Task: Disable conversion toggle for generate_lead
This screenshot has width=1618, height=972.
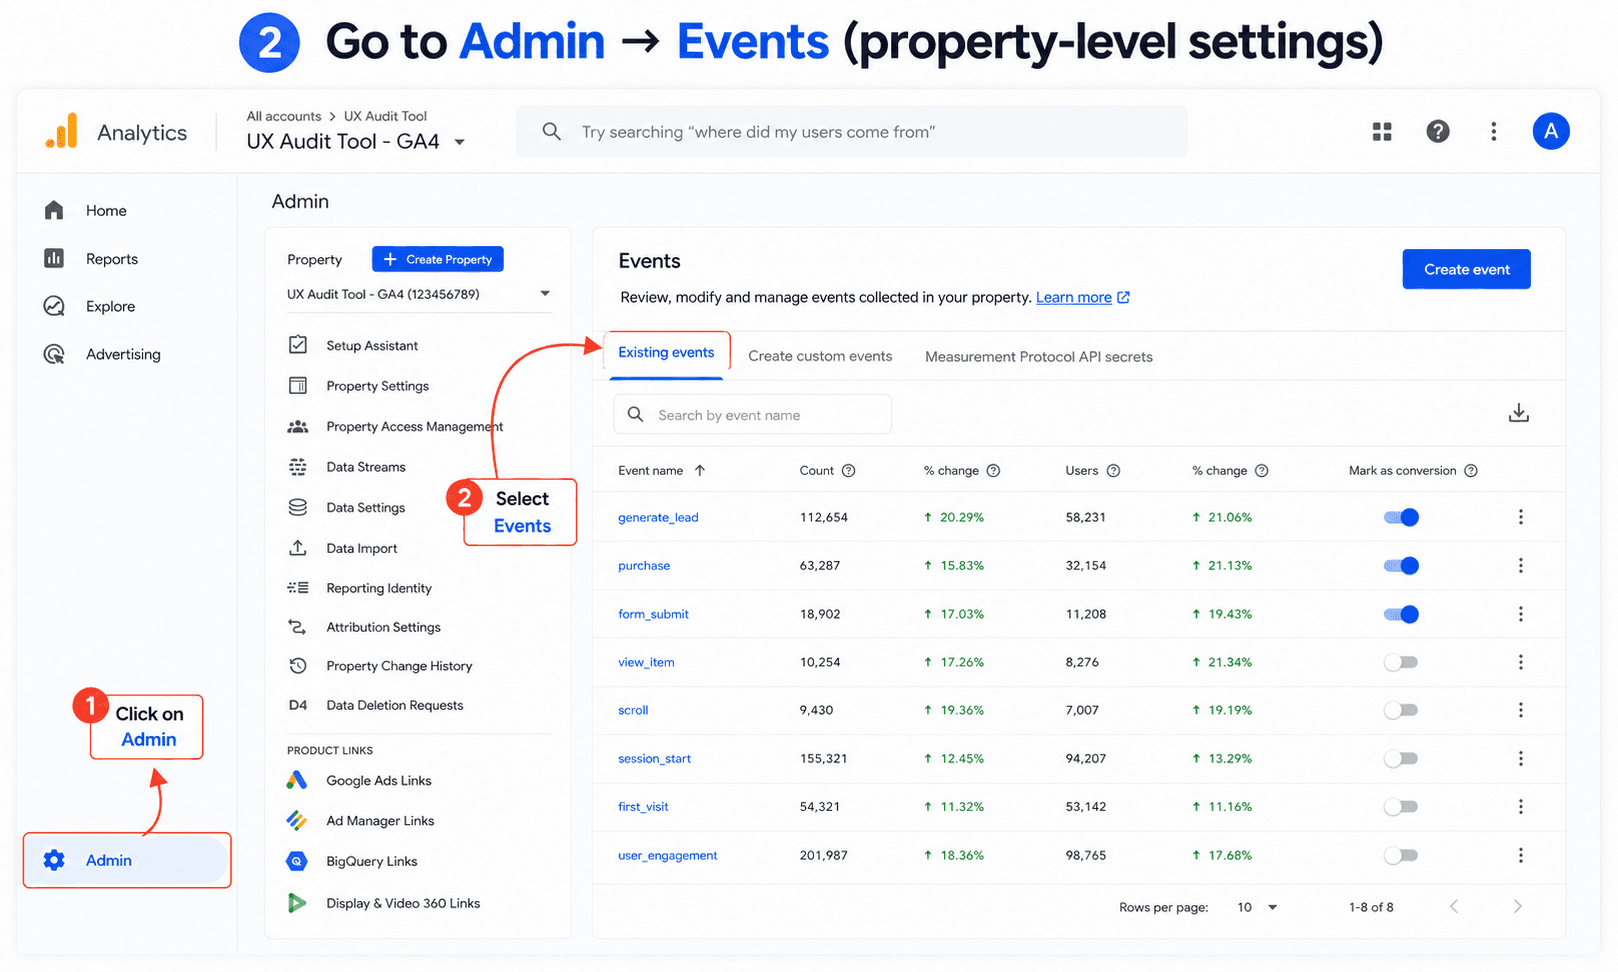Action: click(x=1401, y=517)
